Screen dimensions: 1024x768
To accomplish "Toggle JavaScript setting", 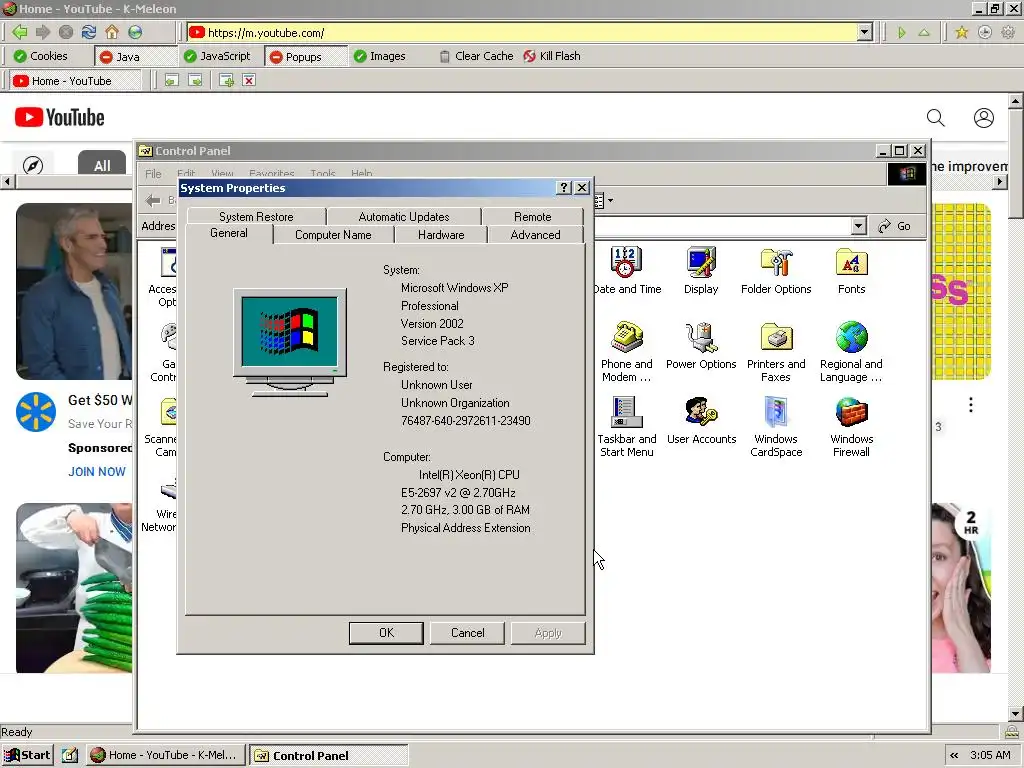I will [217, 56].
